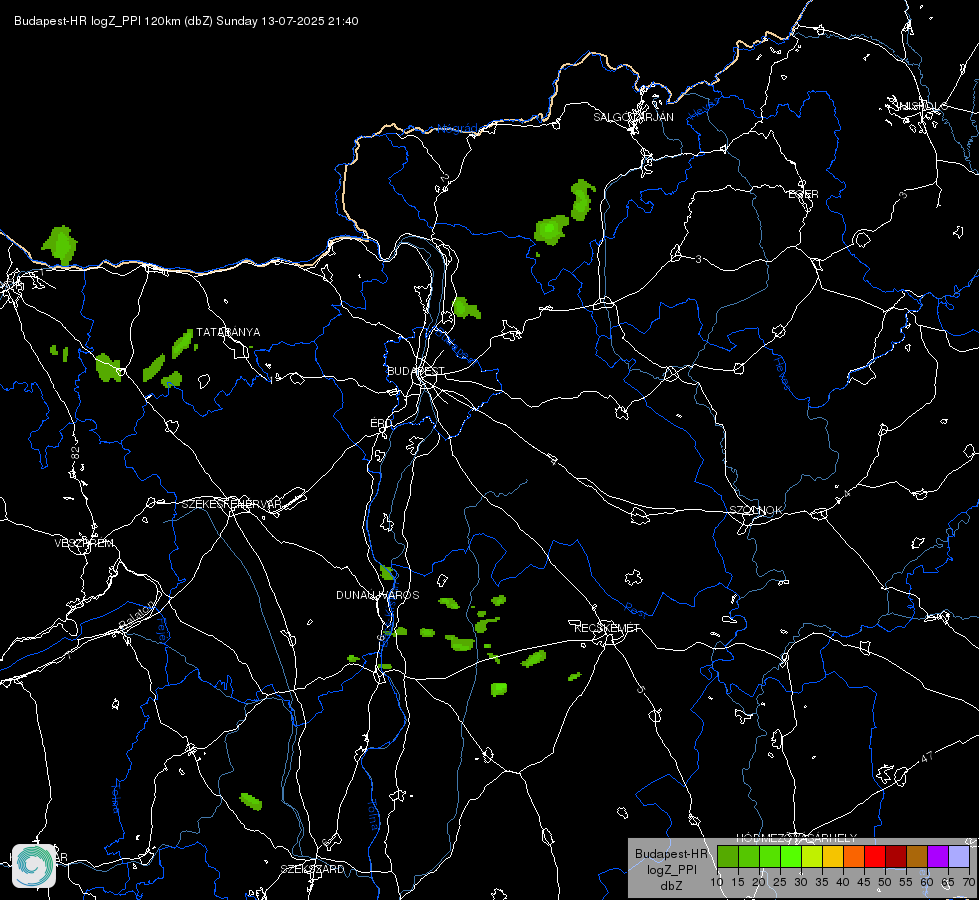The height and width of the screenshot is (900, 979).
Task: Click the road number 47 label
Action: [927, 757]
